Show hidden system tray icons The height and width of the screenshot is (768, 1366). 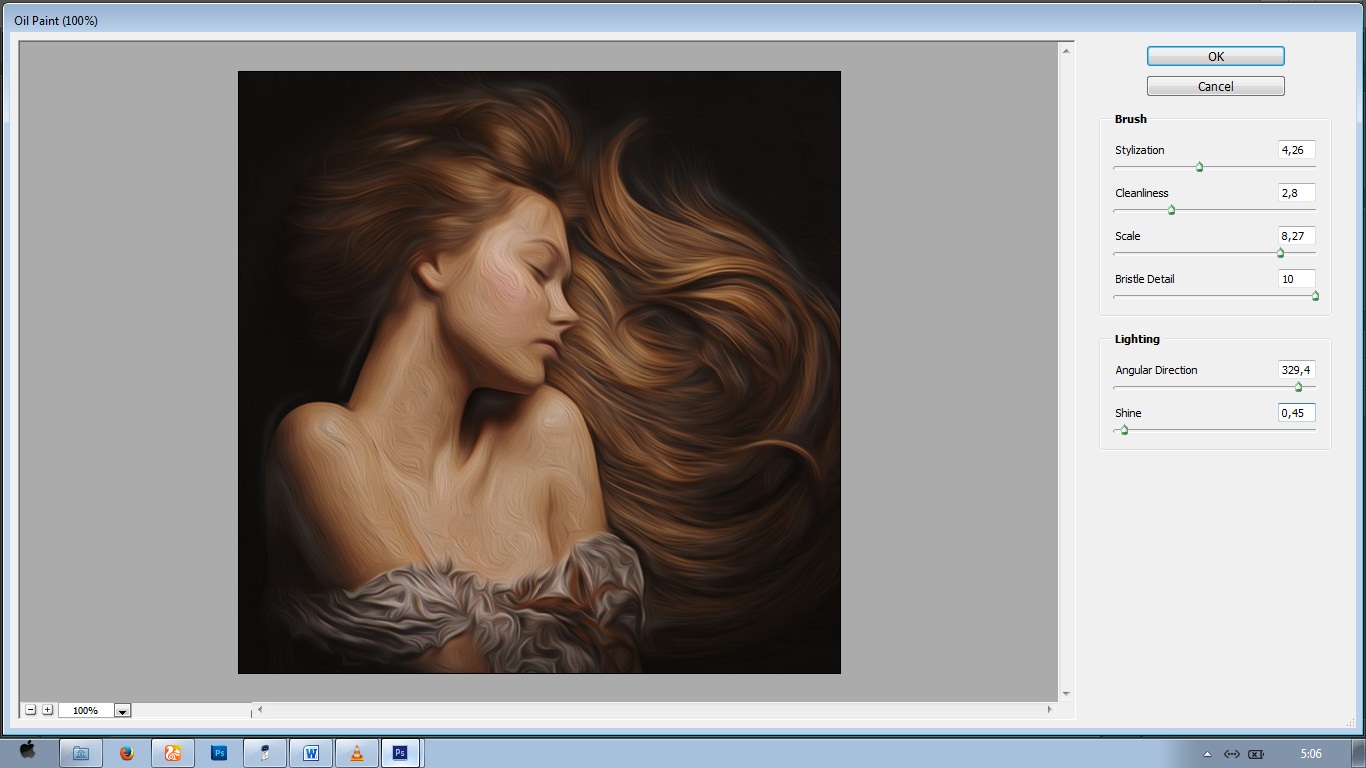coord(1207,754)
